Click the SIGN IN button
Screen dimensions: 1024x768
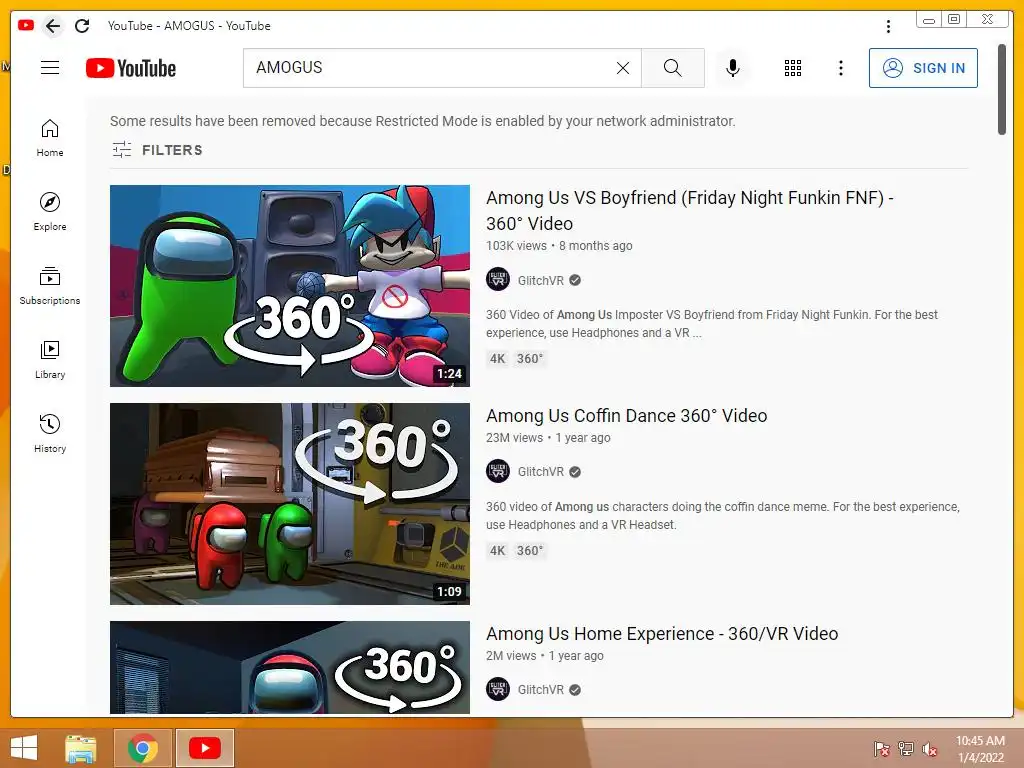click(x=923, y=68)
